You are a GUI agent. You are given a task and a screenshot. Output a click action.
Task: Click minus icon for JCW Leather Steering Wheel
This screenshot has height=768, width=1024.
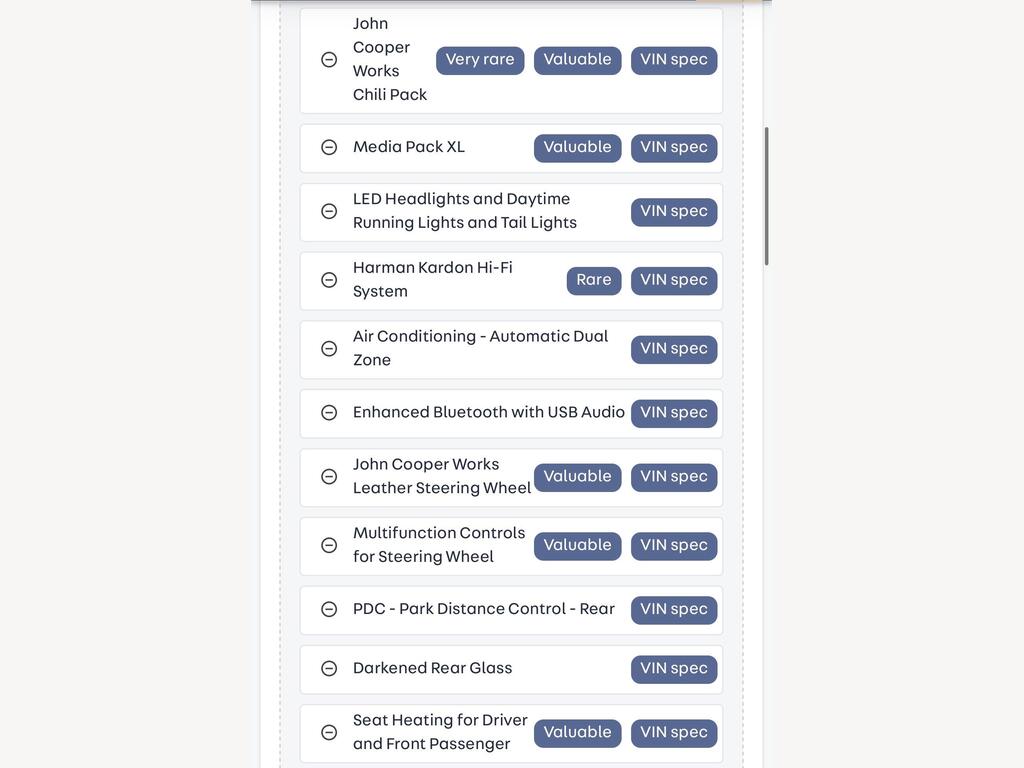click(x=329, y=476)
